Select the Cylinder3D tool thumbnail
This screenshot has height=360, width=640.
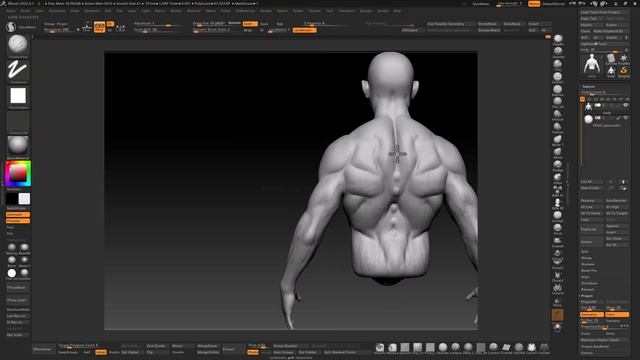pos(611,58)
